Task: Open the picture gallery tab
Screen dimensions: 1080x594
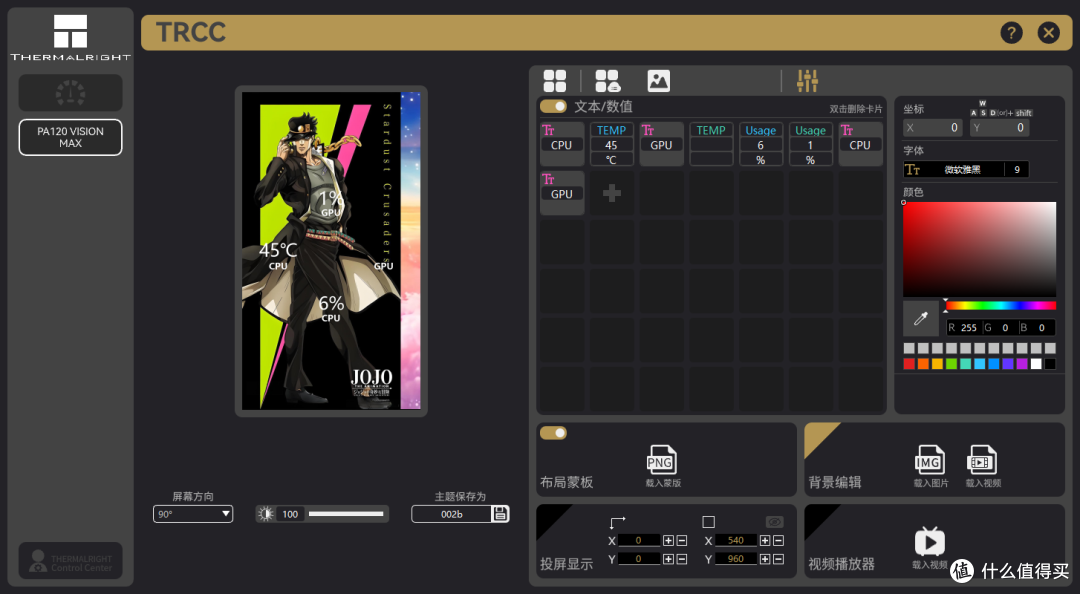Action: coord(658,81)
